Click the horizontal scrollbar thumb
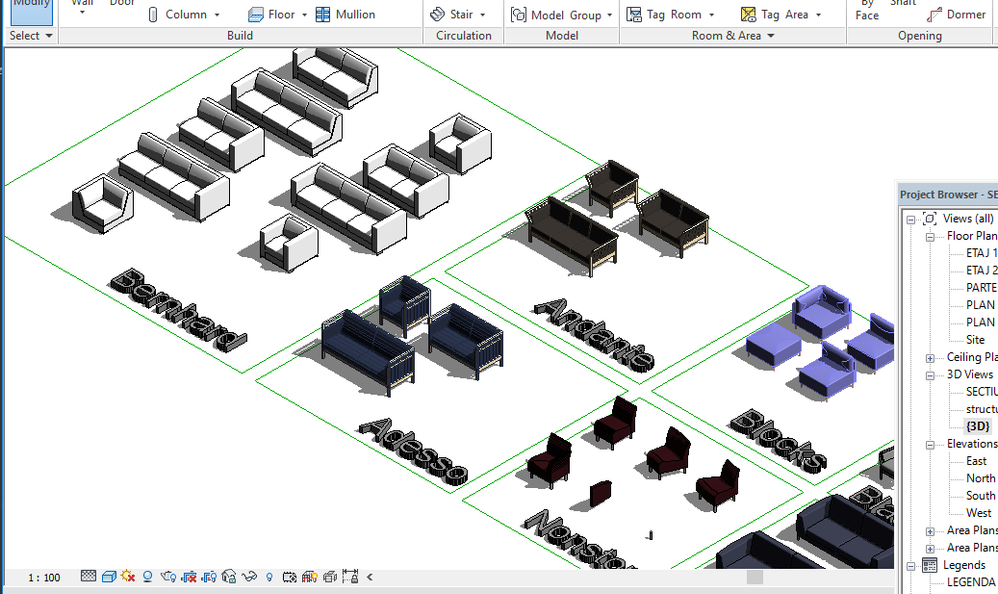 pos(755,577)
